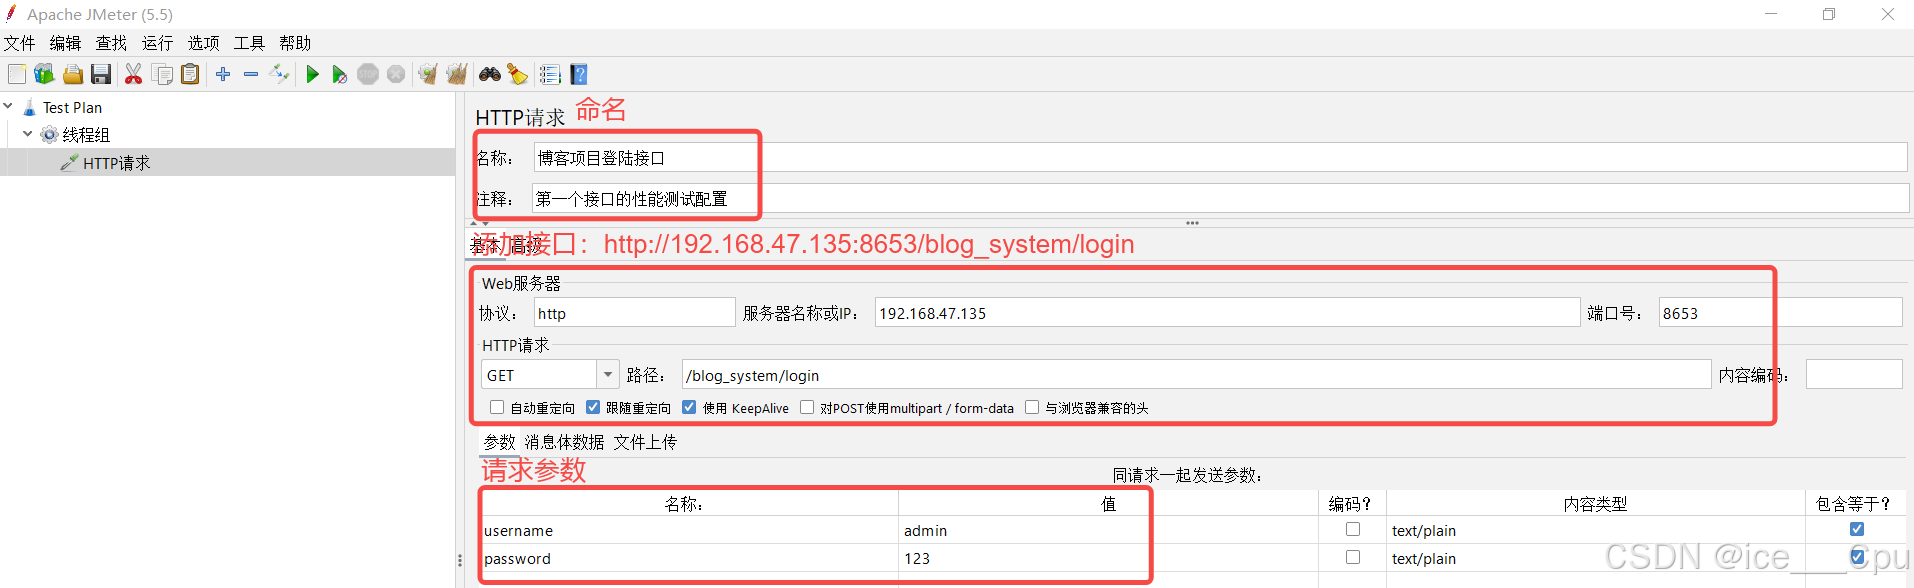This screenshot has width=1914, height=588.
Task: Click the Open file folder icon
Action: (72, 74)
